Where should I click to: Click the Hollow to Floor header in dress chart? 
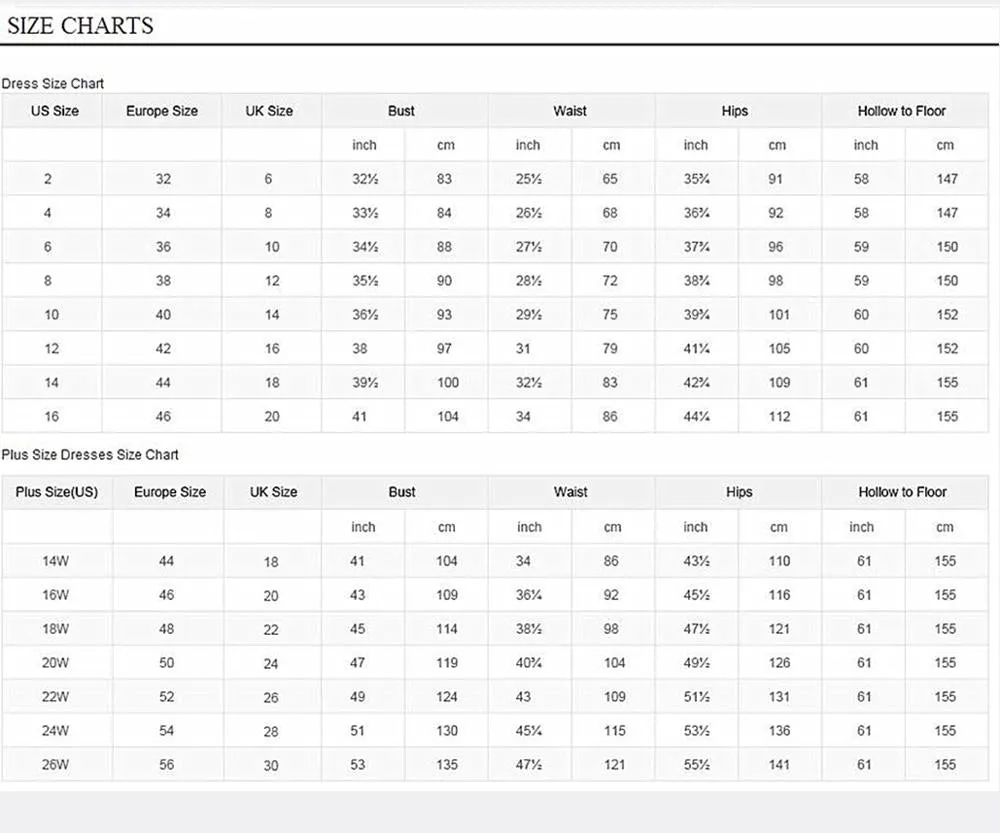pyautogui.click(x=902, y=111)
